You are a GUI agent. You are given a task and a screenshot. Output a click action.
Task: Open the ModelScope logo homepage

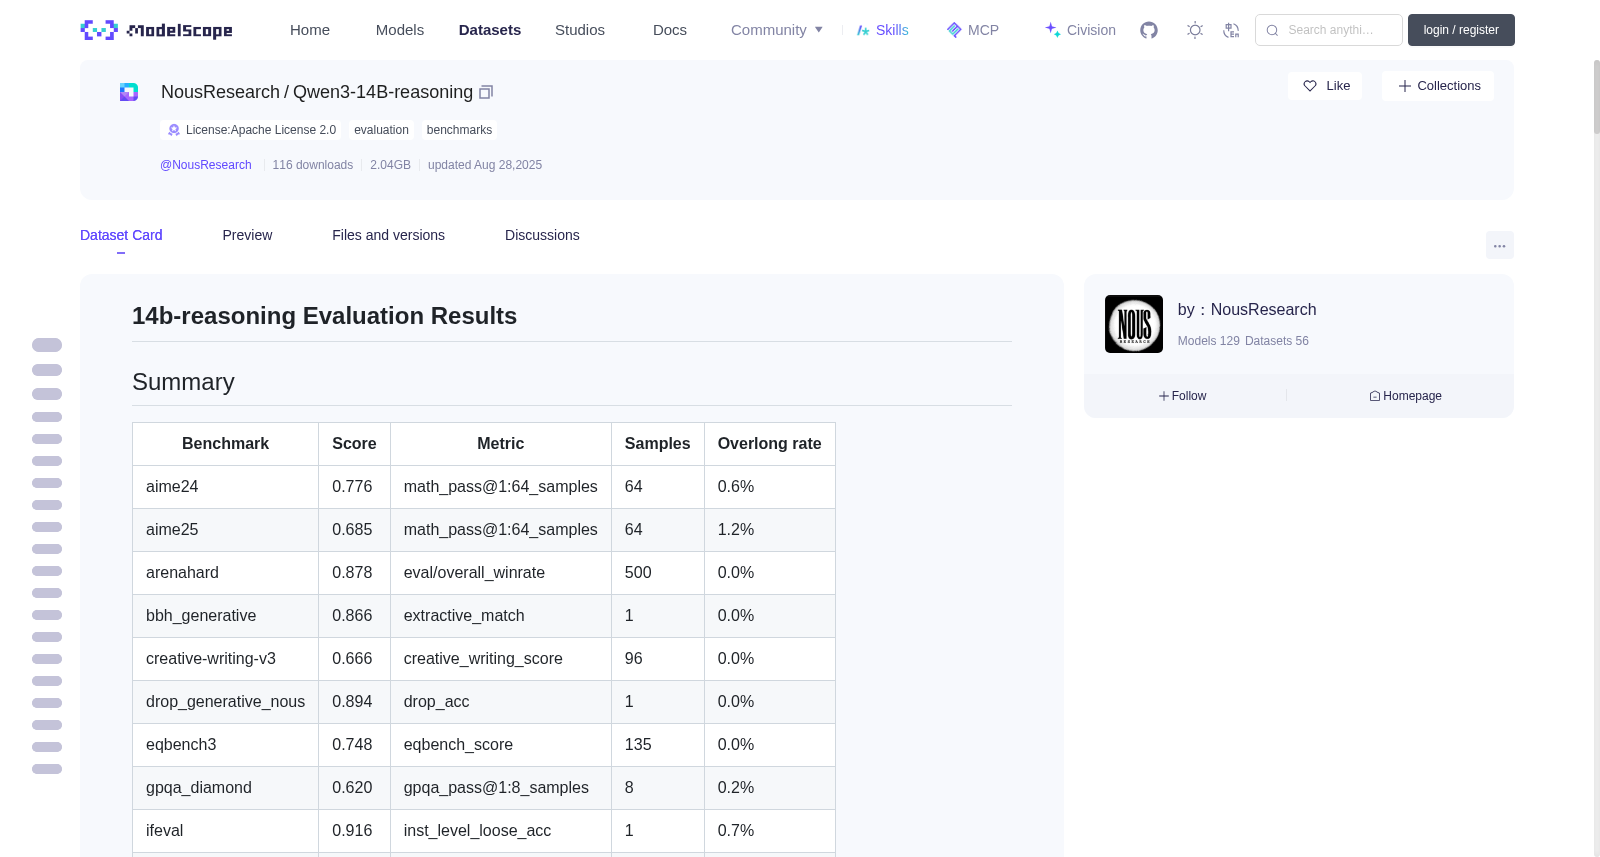157,30
